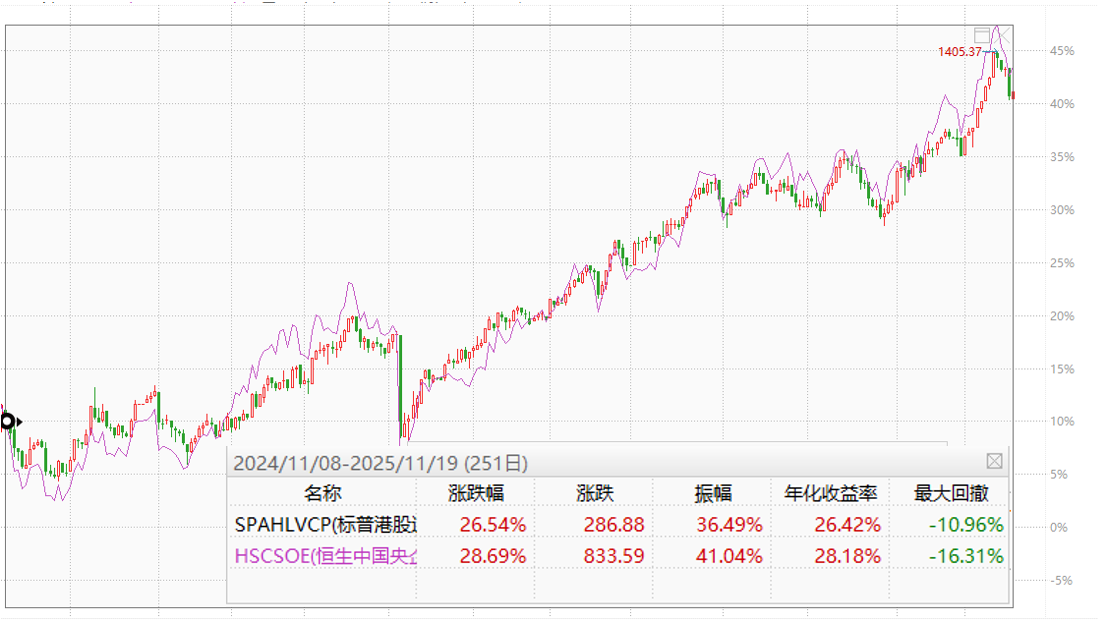1098x624 pixels.
Task: Click HSCSOE's 28.69% change value
Action: pyautogui.click(x=493, y=555)
